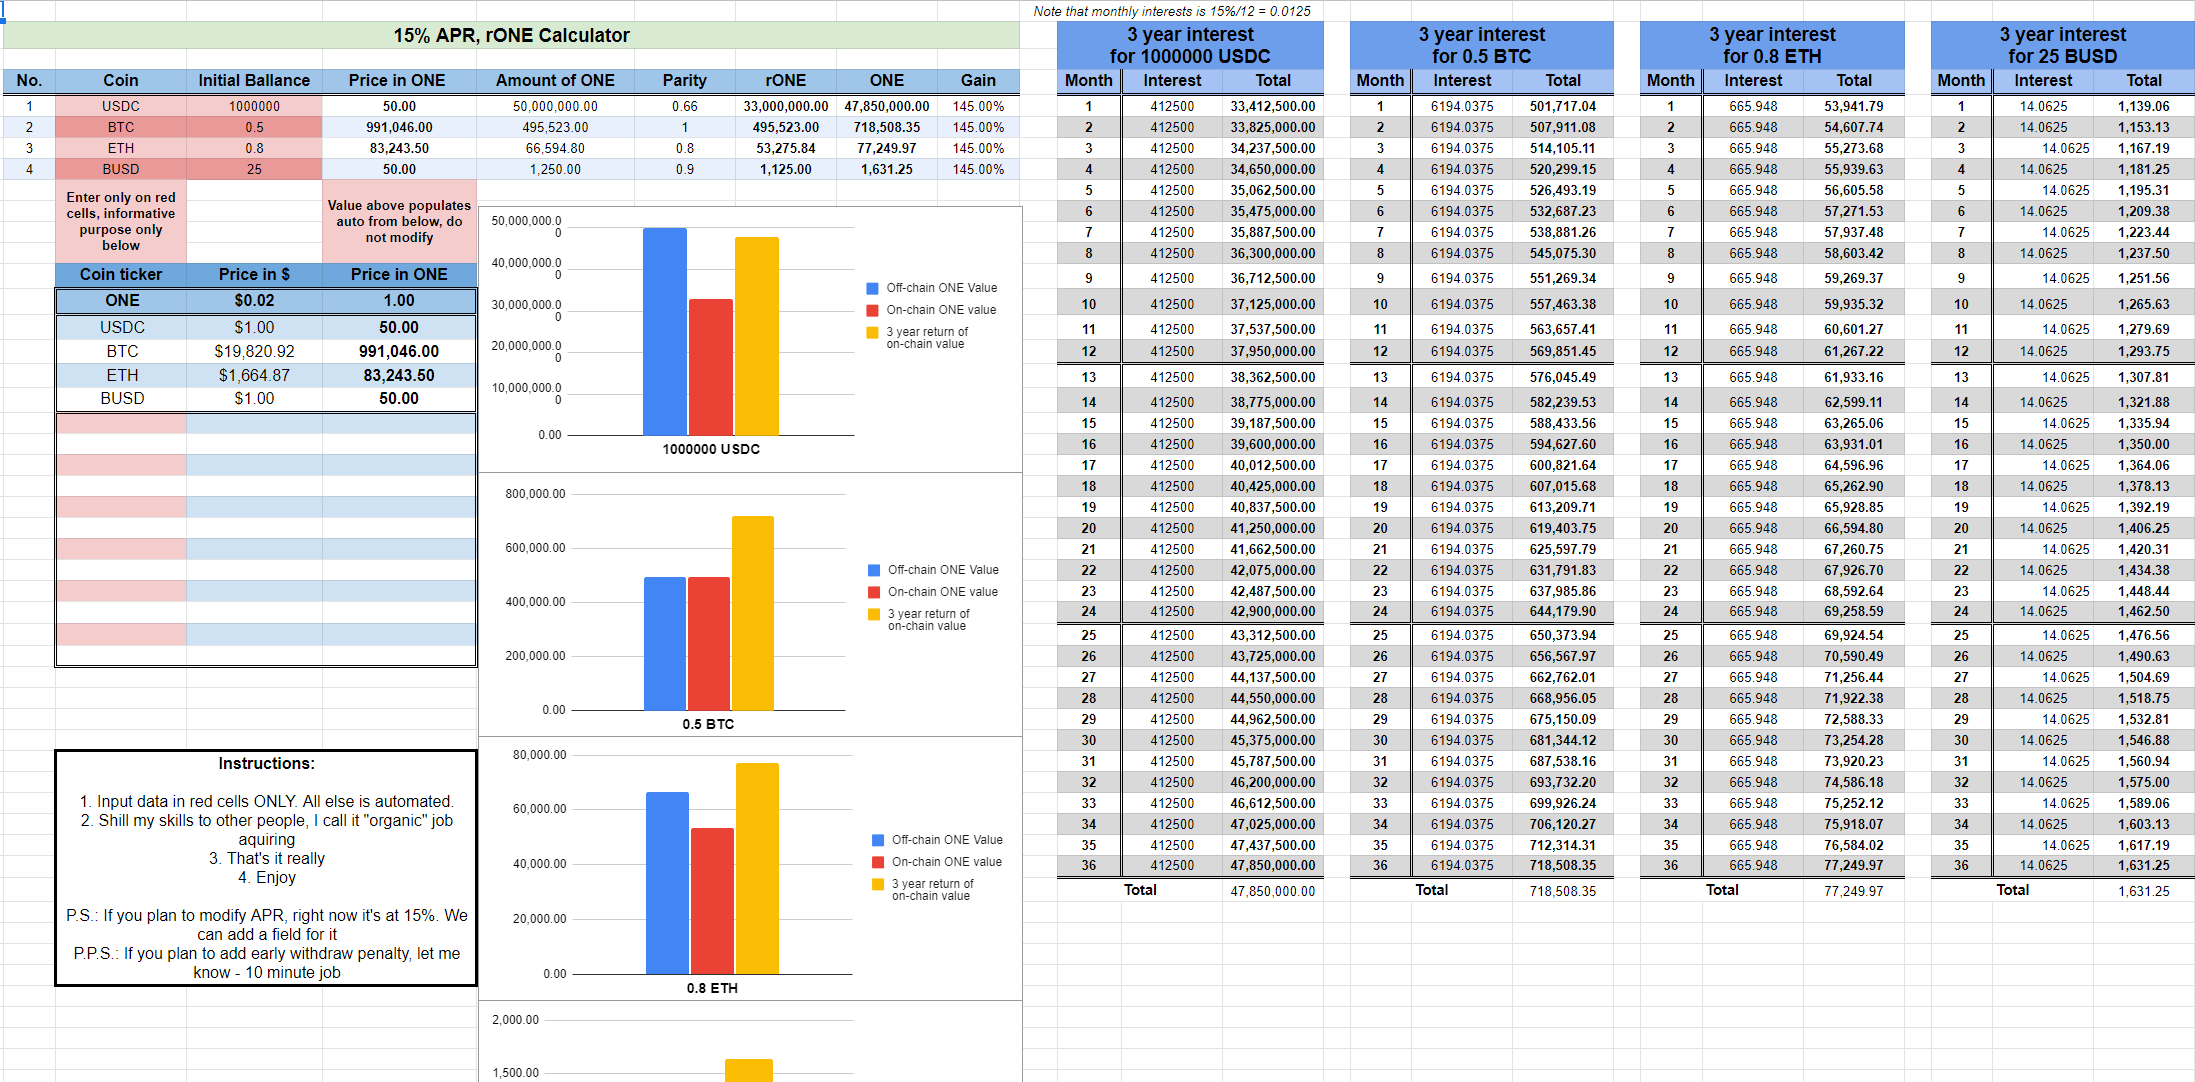The height and width of the screenshot is (1082, 2195).
Task: Select the BTC Price in ONE cell 991,046.00 in ticker table
Action: point(399,351)
